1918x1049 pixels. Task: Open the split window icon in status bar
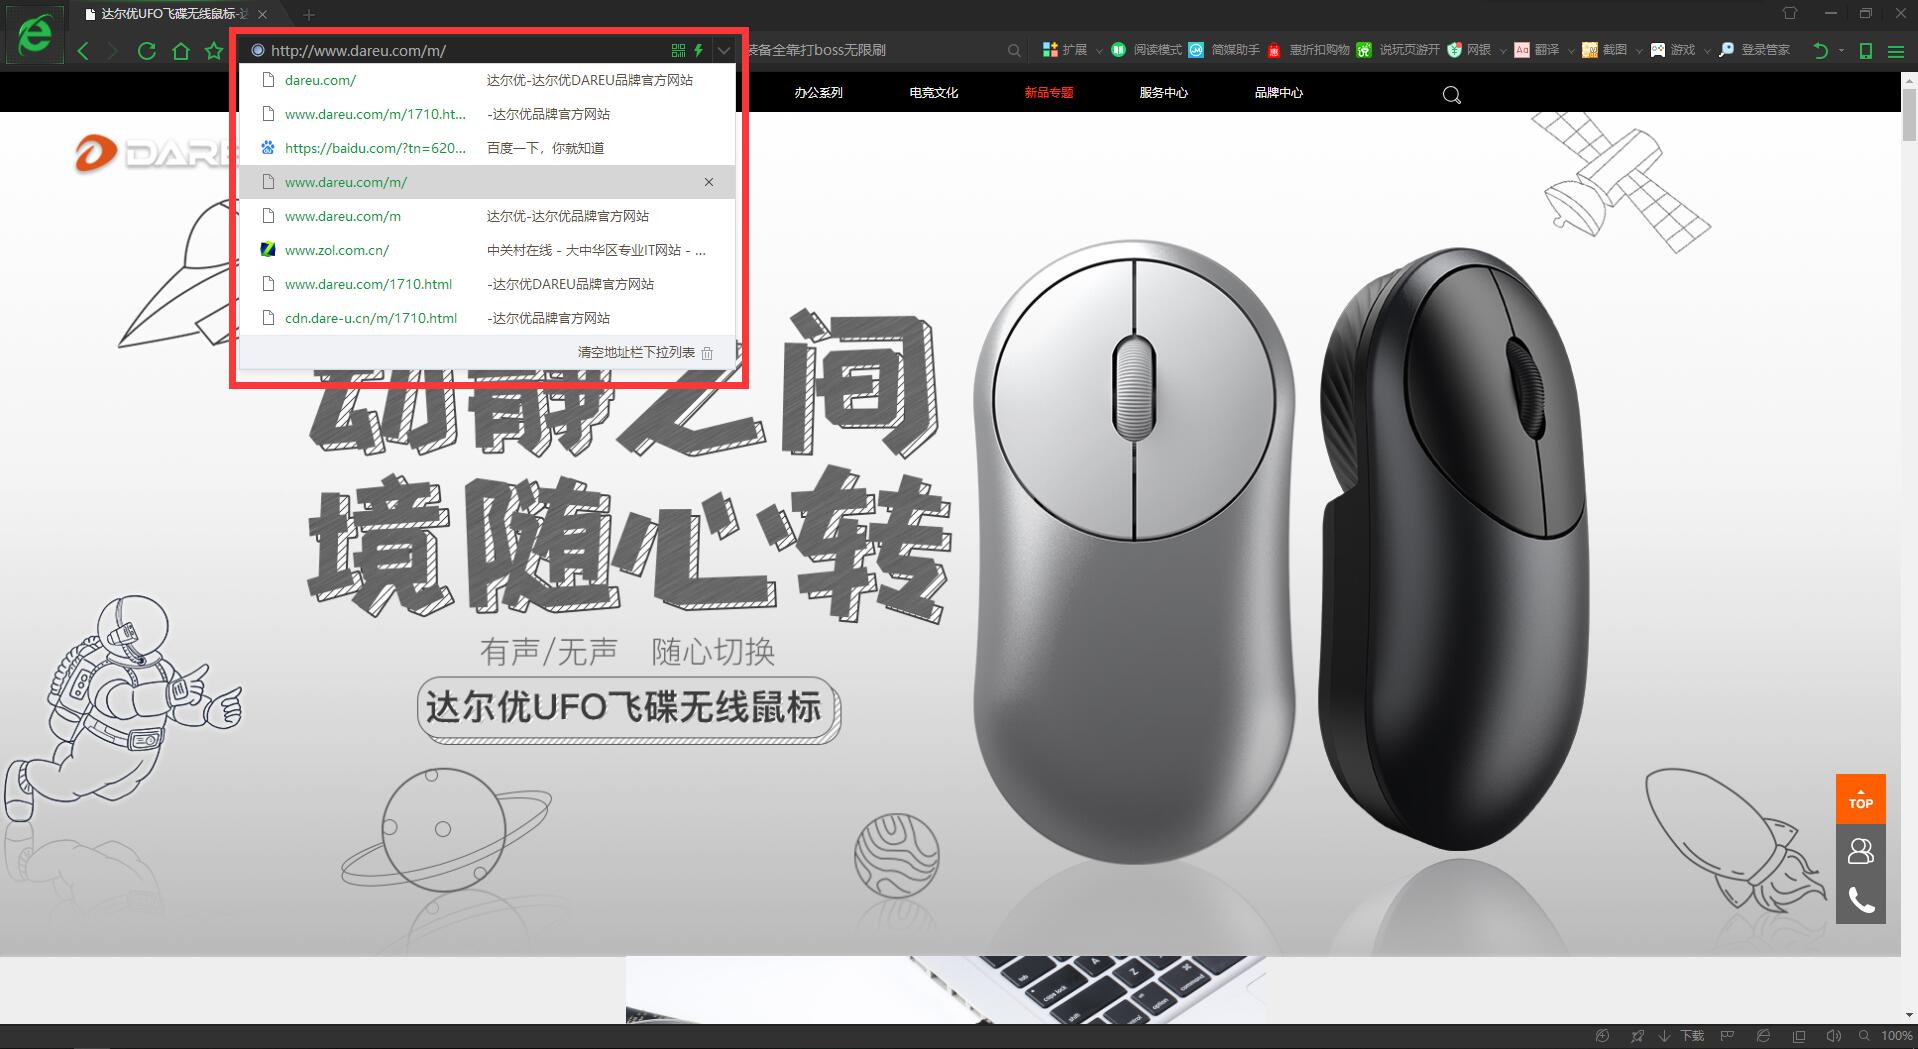pyautogui.click(x=1799, y=1036)
